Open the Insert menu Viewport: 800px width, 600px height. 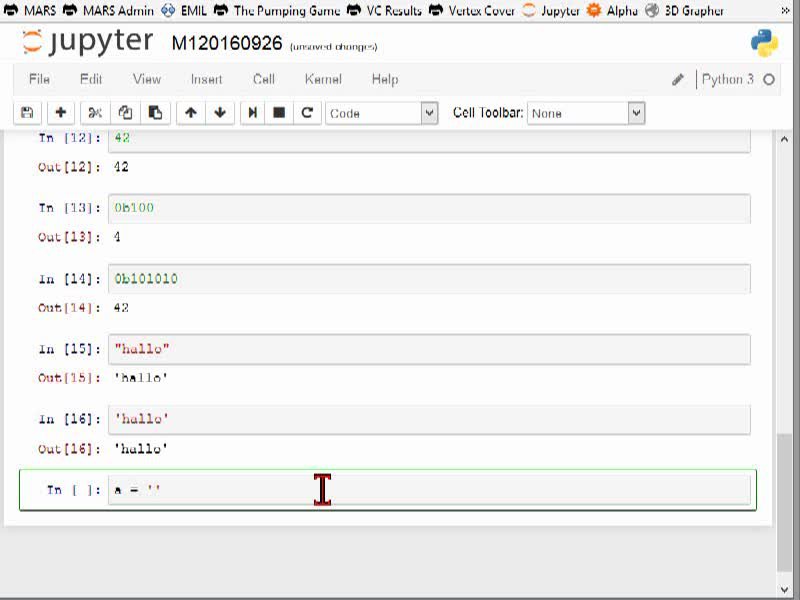pyautogui.click(x=206, y=79)
